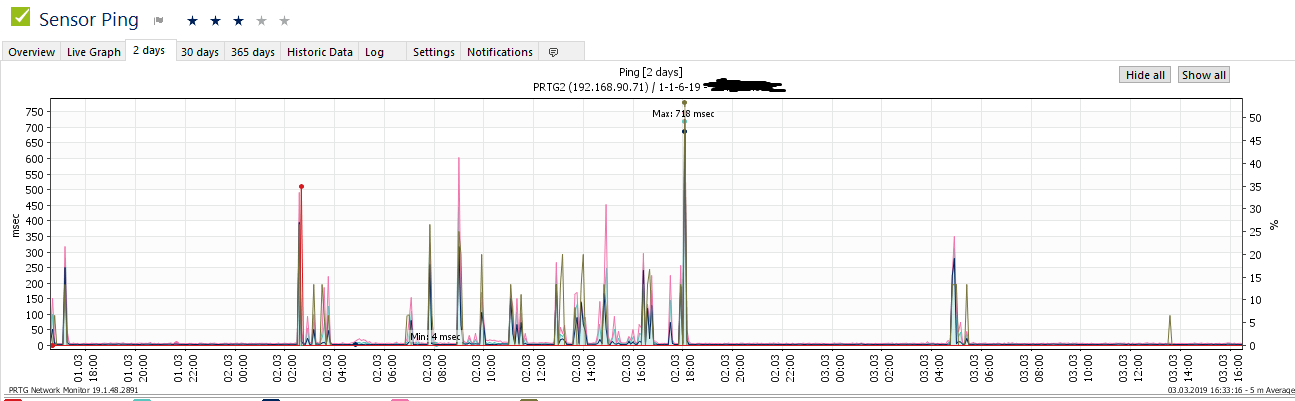This screenshot has height=401, width=1295.
Task: Open the Historic Data tab
Action: click(x=320, y=52)
